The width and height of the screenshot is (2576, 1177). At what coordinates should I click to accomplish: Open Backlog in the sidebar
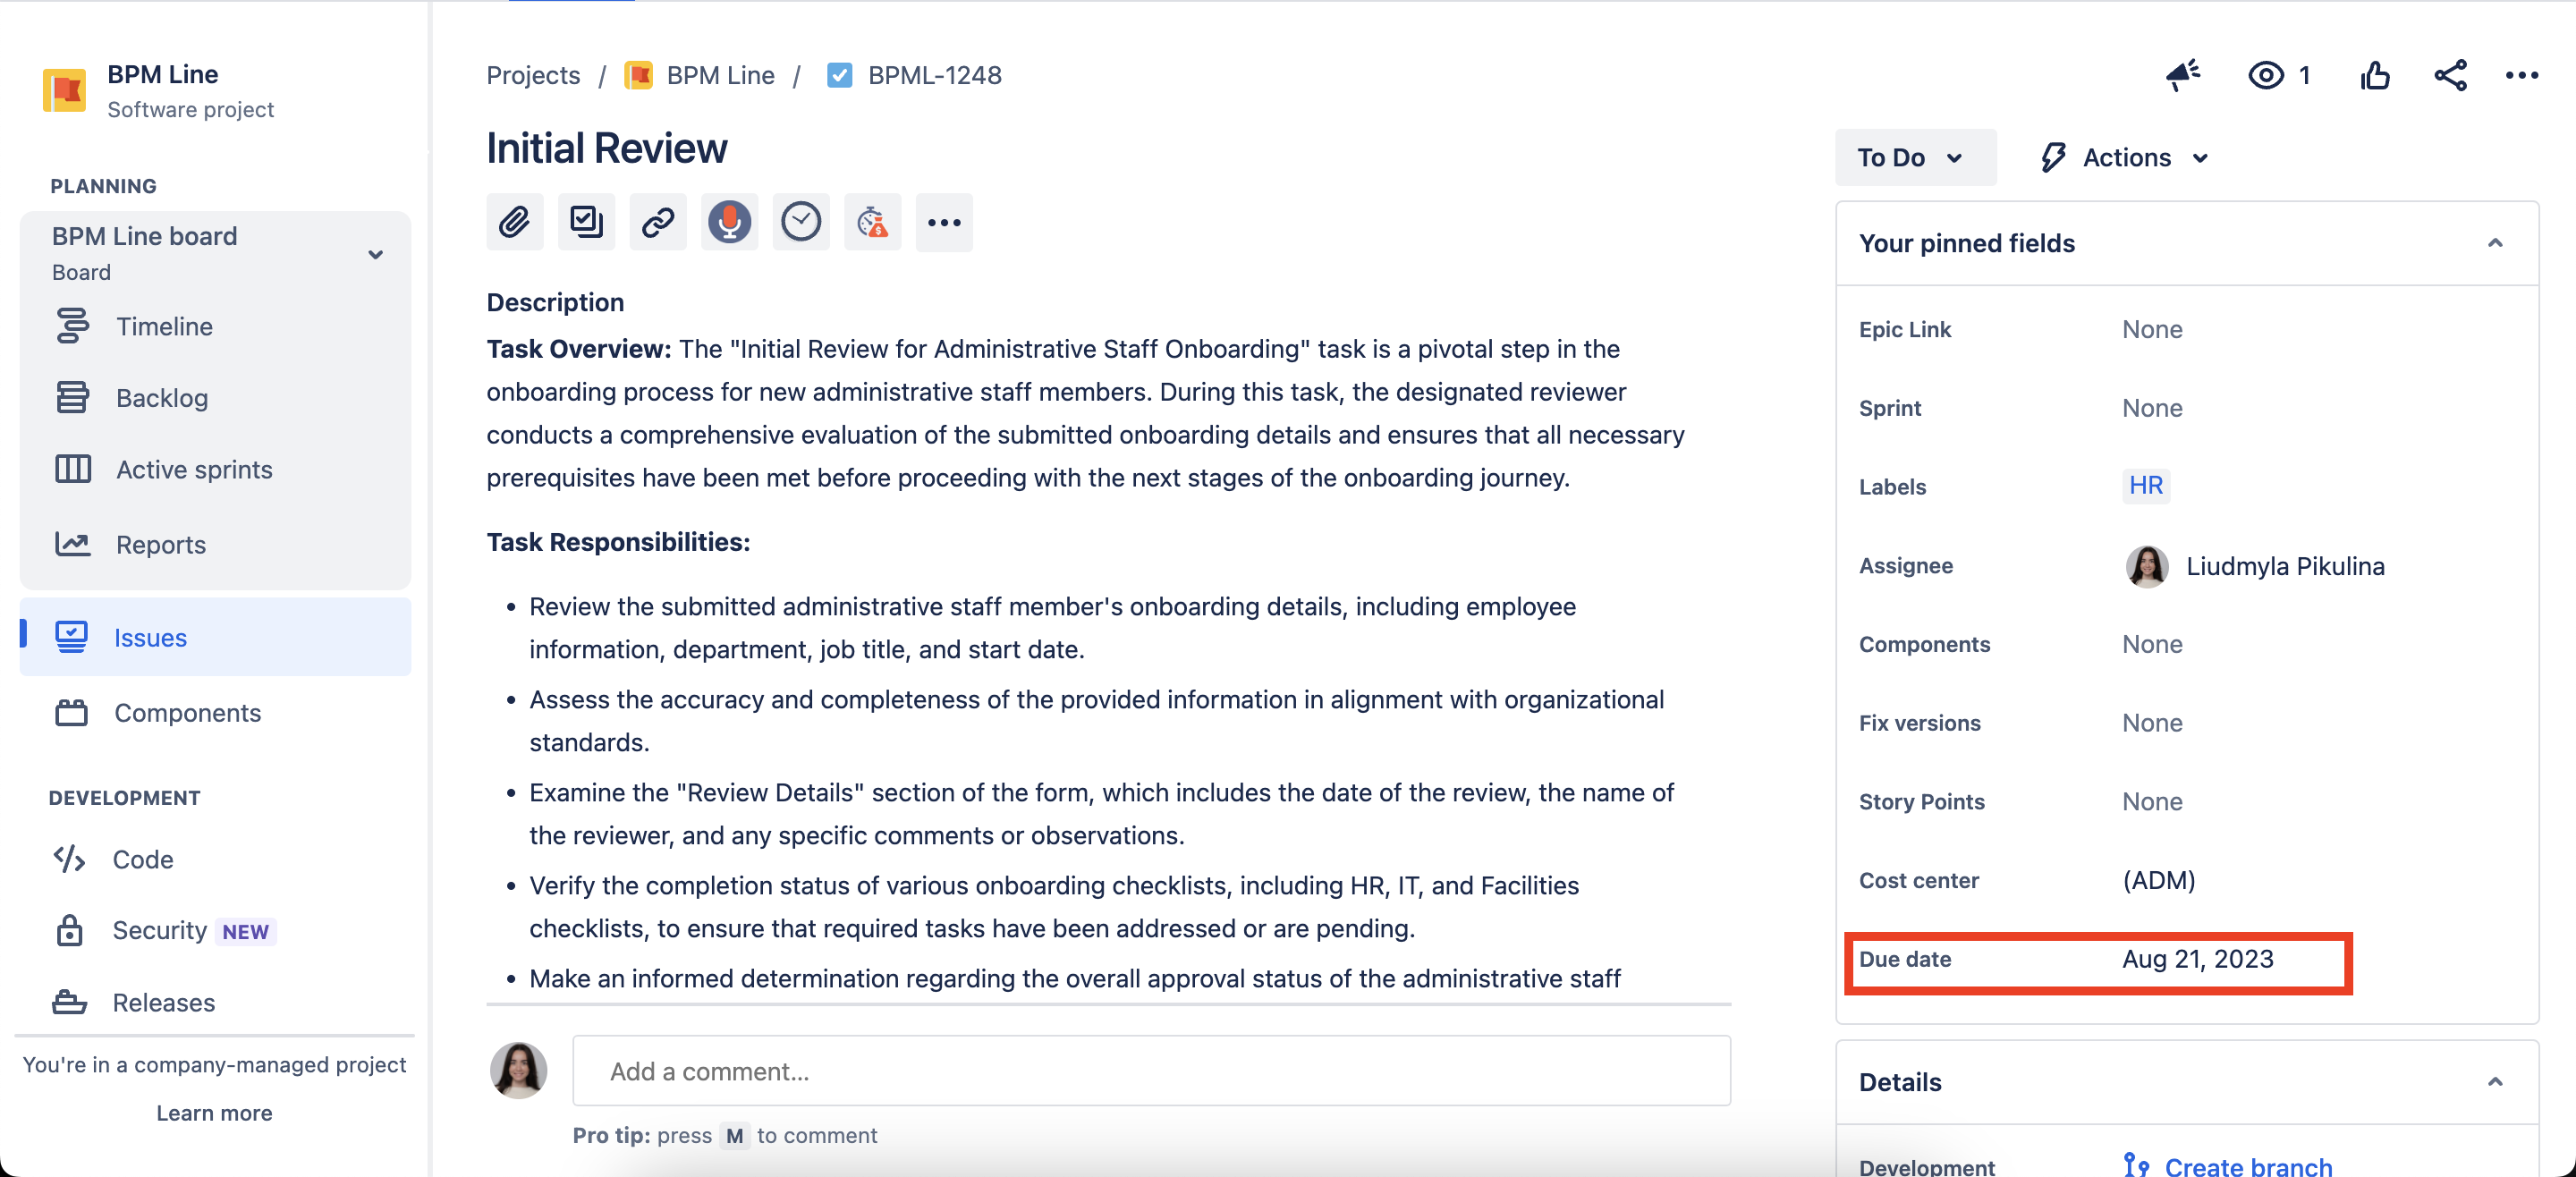point(162,398)
